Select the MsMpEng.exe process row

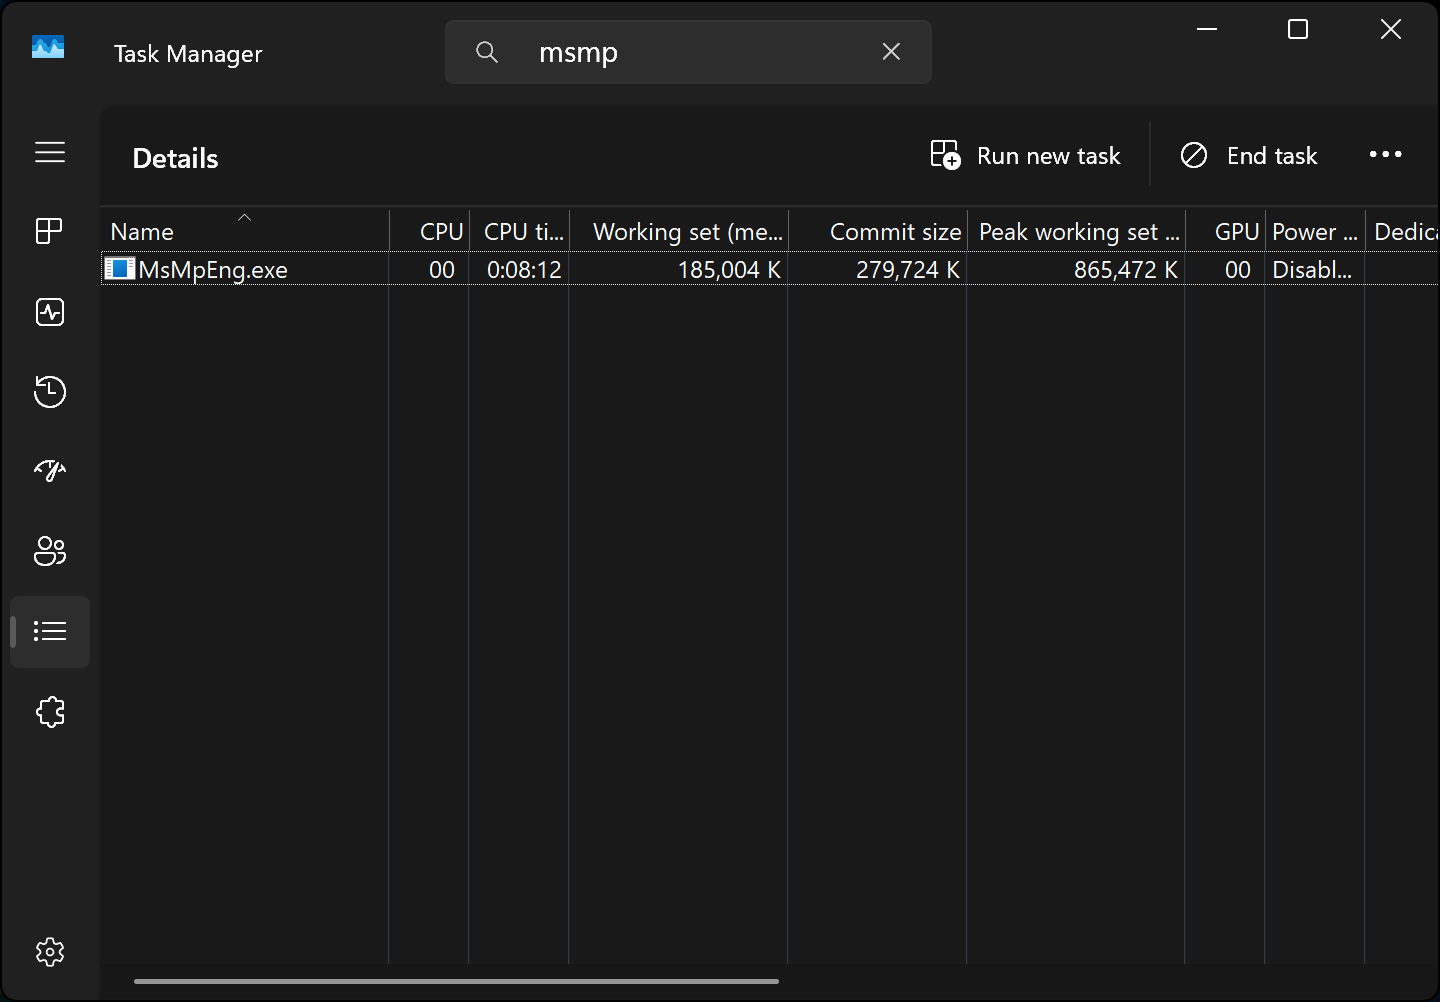tap(214, 270)
